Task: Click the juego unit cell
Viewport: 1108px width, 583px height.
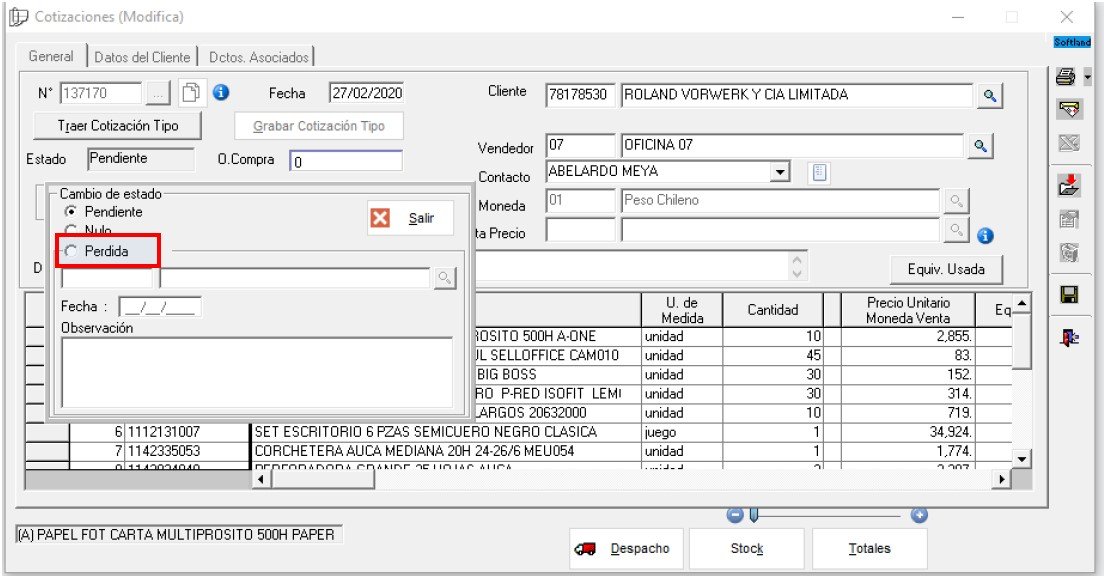Action: coord(682,432)
